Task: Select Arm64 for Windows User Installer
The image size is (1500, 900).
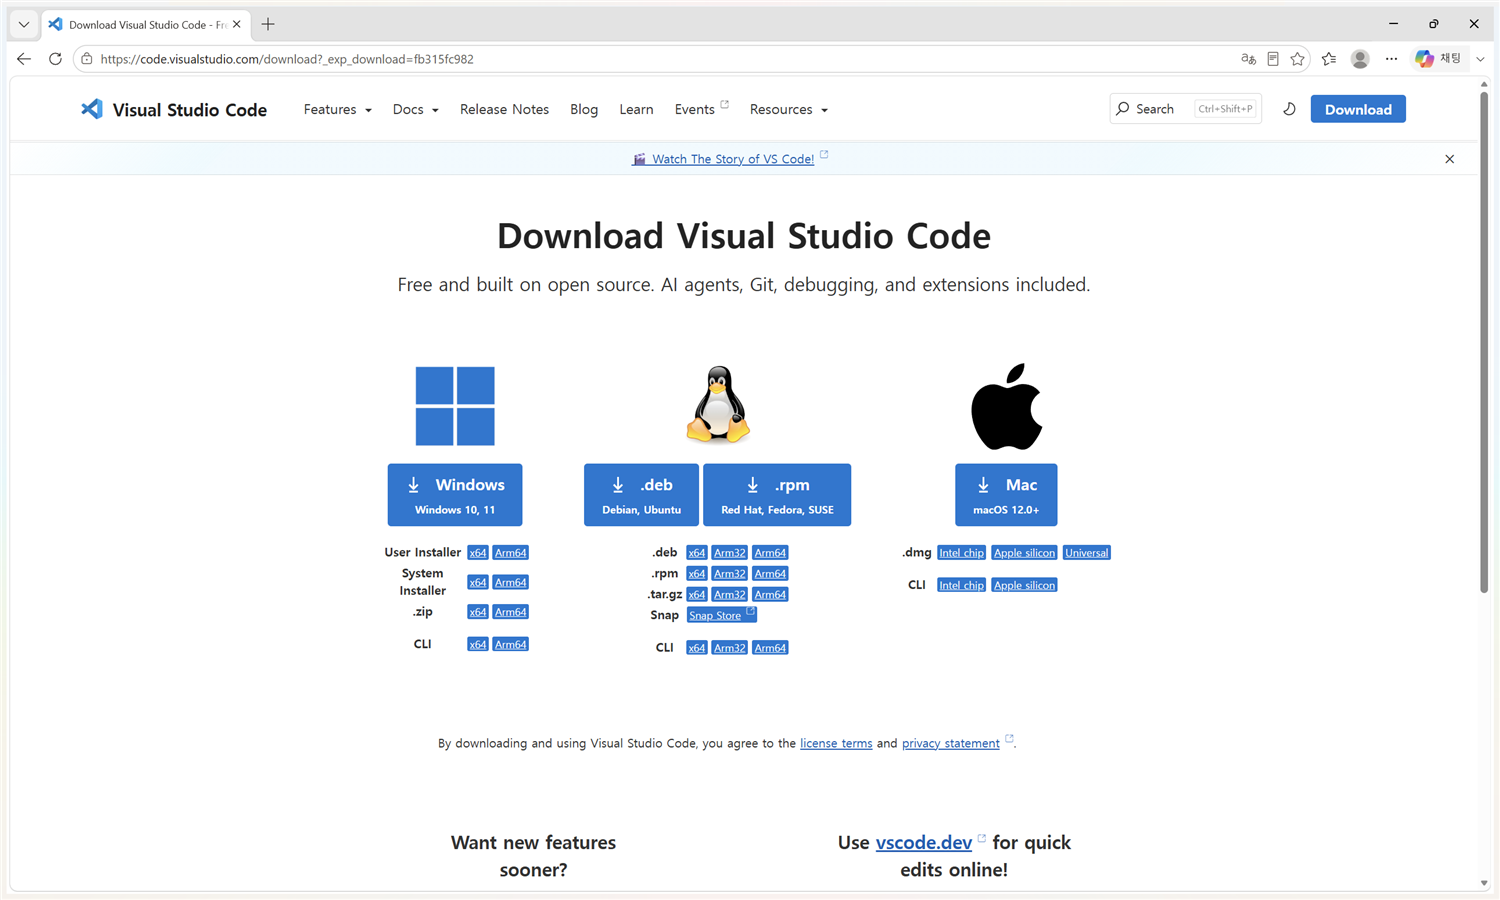Action: click(511, 553)
